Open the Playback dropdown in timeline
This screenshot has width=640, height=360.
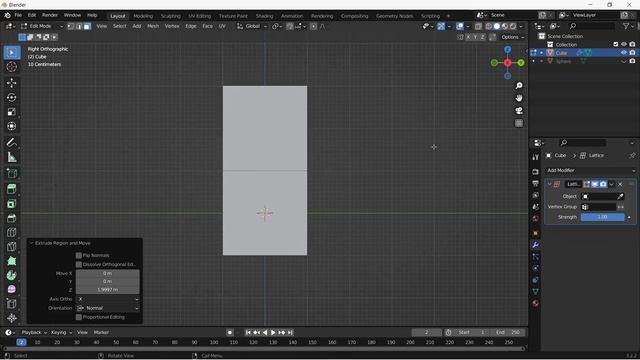click(x=34, y=333)
